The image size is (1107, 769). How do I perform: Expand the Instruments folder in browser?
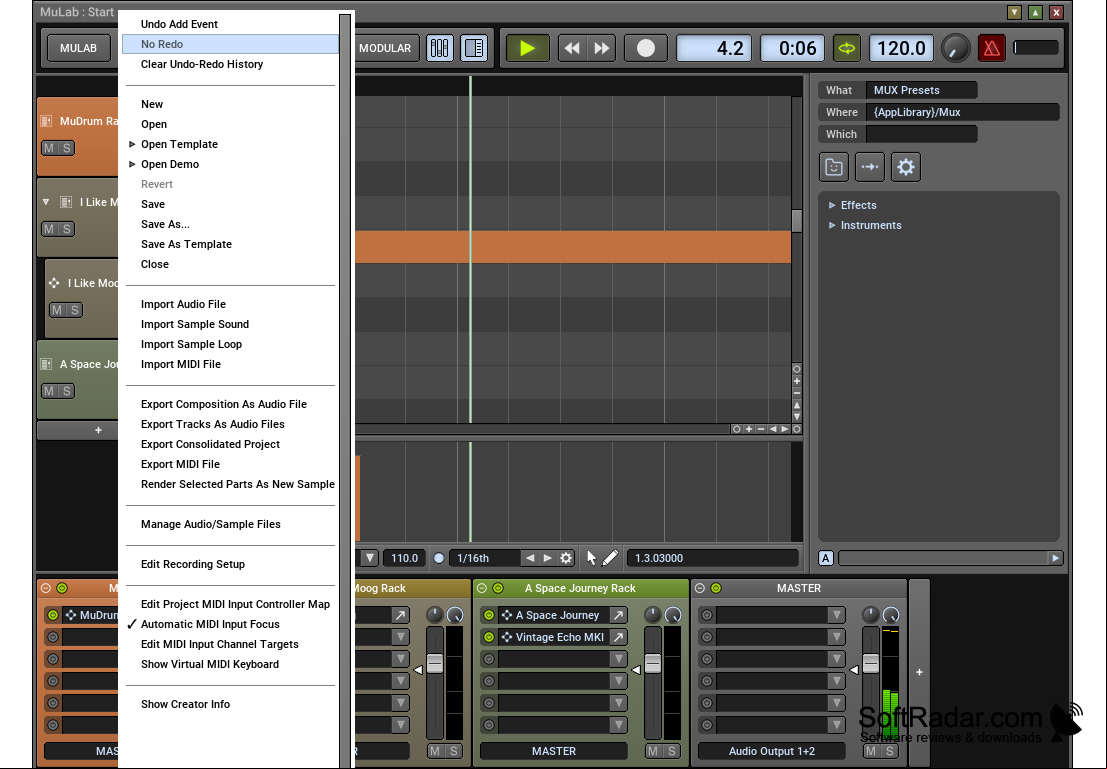coord(832,225)
